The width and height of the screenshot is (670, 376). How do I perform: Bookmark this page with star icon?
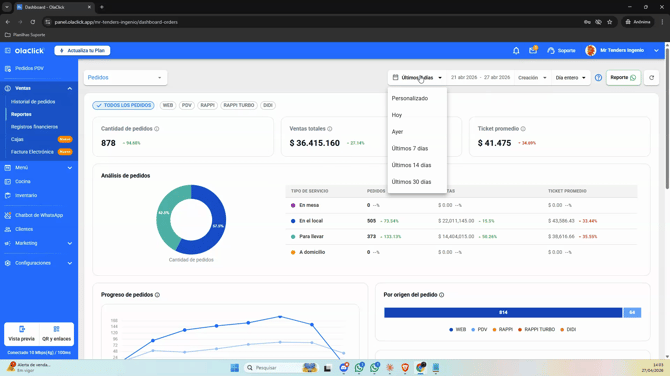click(610, 22)
